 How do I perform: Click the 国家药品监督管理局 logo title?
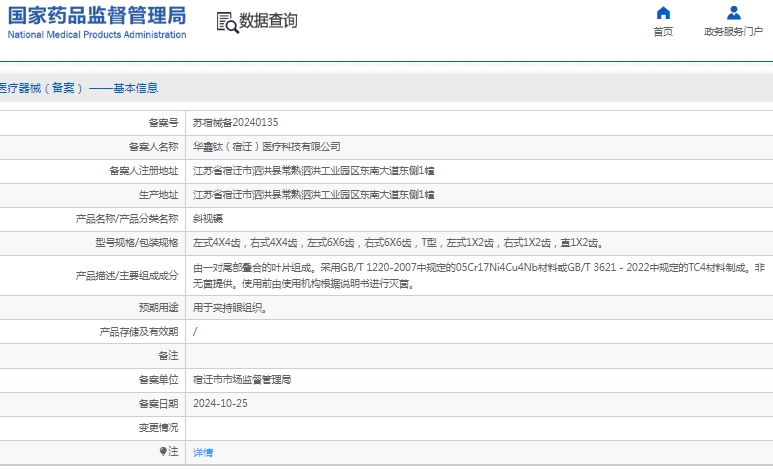pyautogui.click(x=97, y=16)
